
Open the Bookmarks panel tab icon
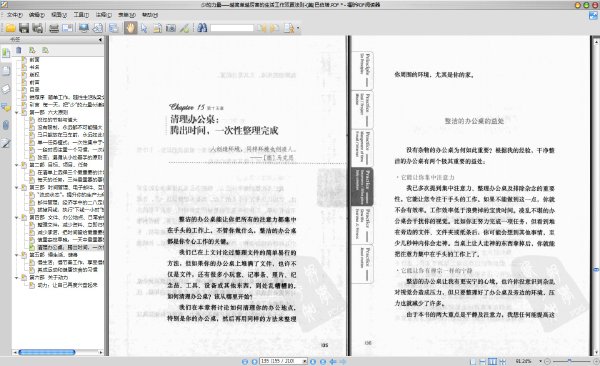[x=6, y=53]
